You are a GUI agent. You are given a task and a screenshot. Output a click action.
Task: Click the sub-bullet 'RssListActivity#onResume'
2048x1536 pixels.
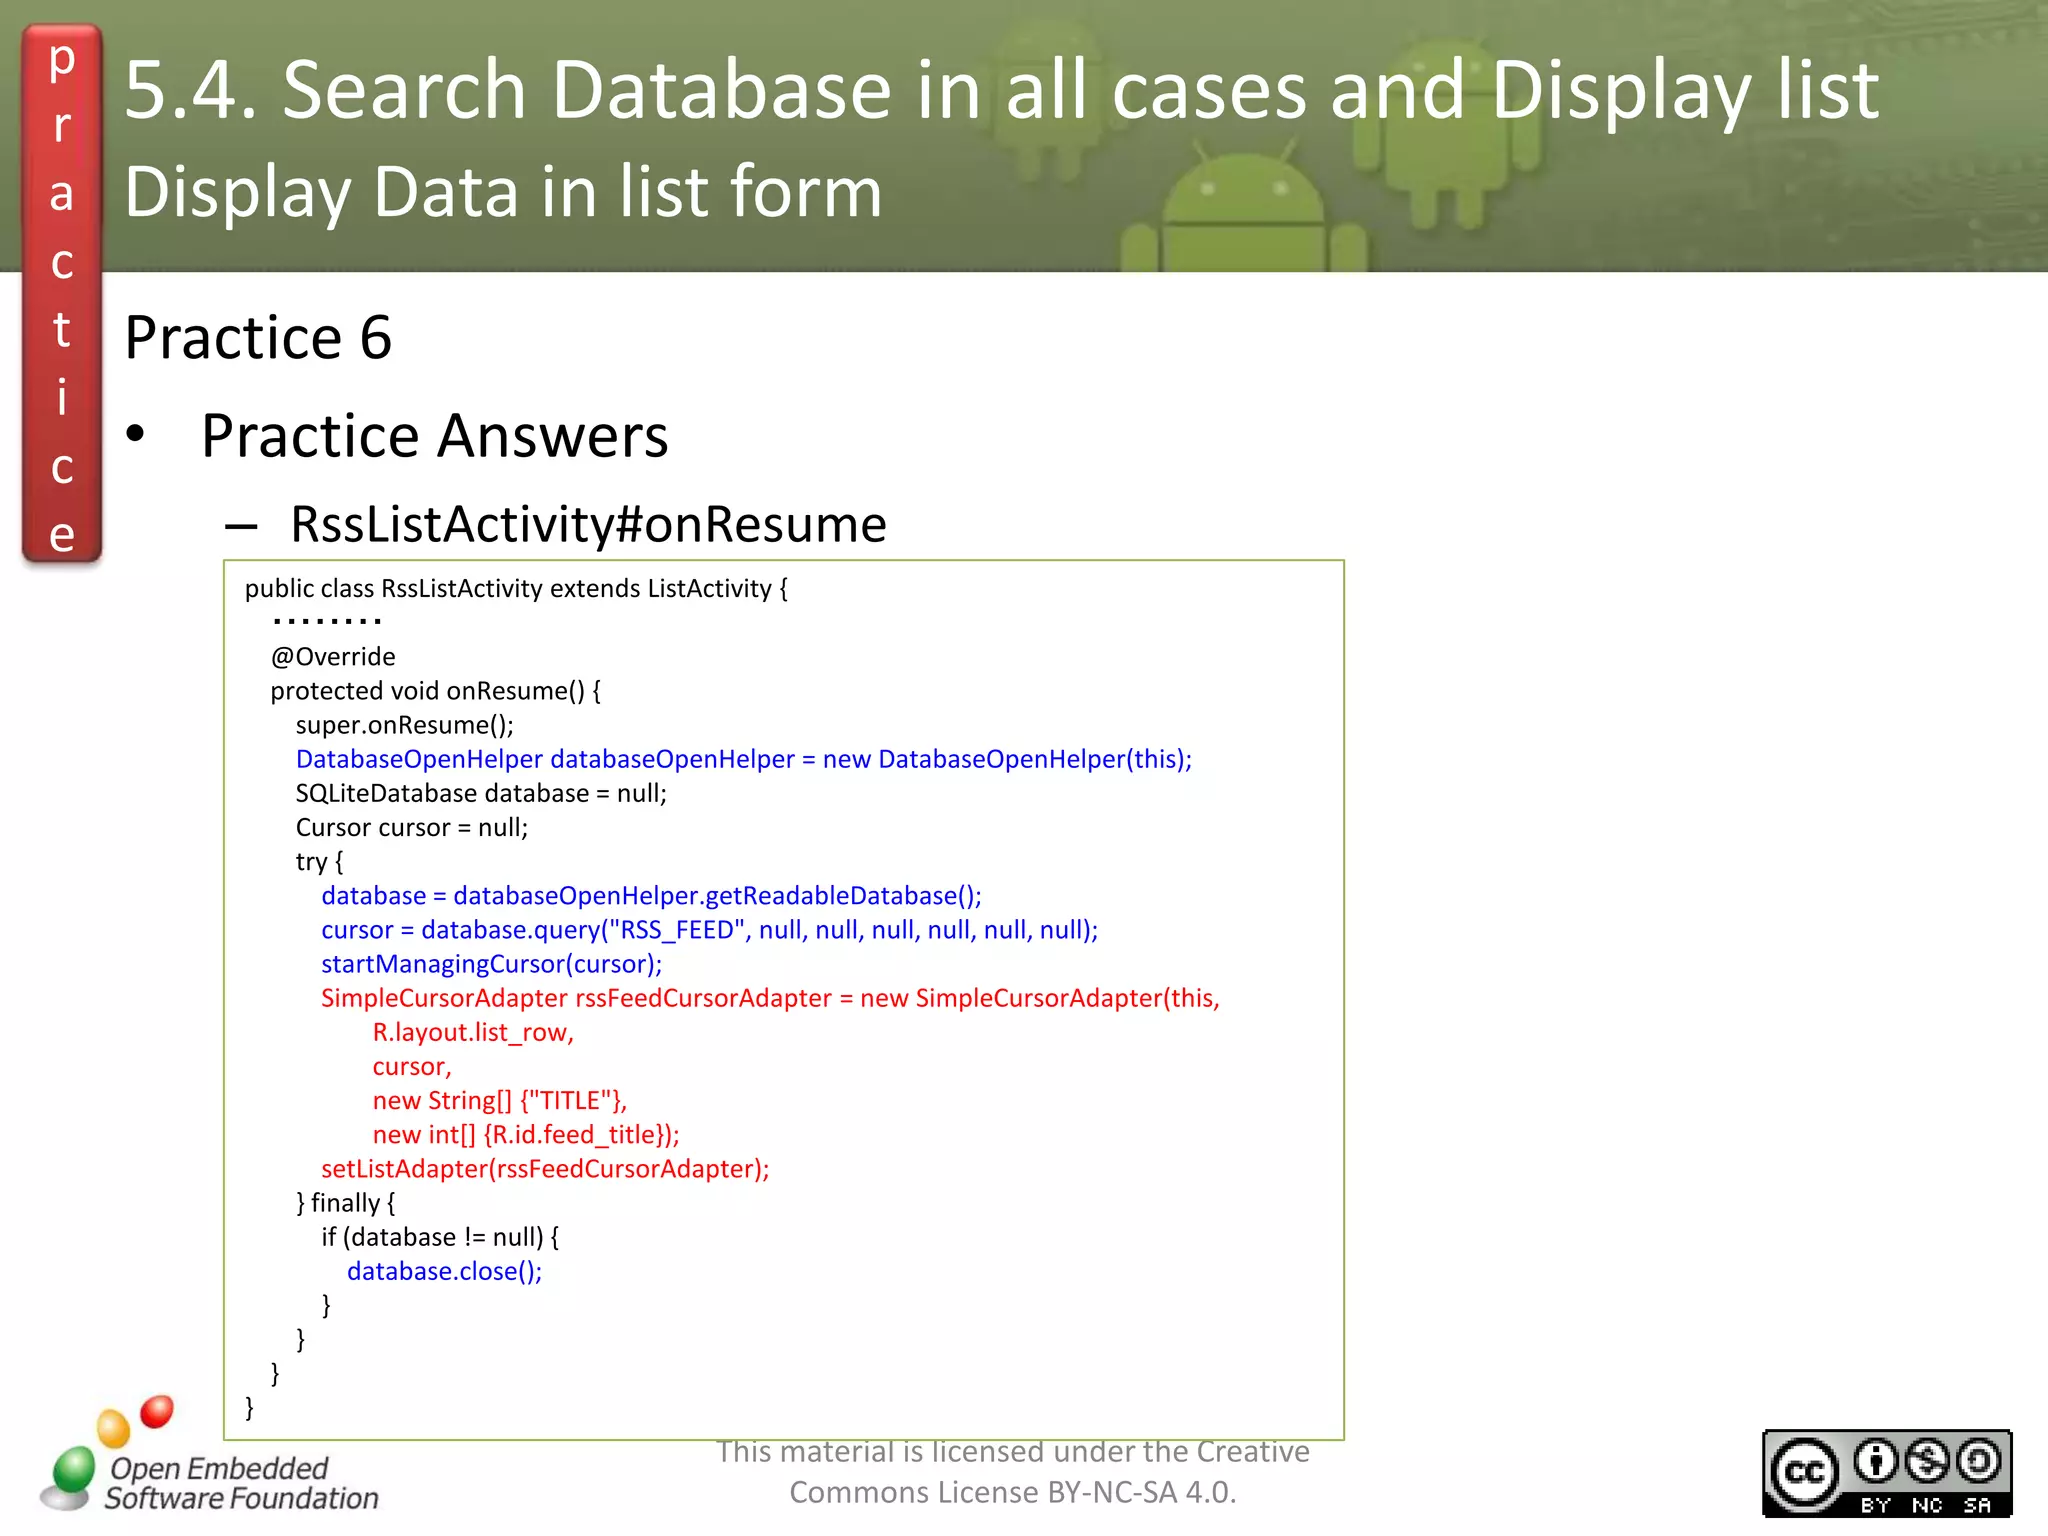[589, 524]
